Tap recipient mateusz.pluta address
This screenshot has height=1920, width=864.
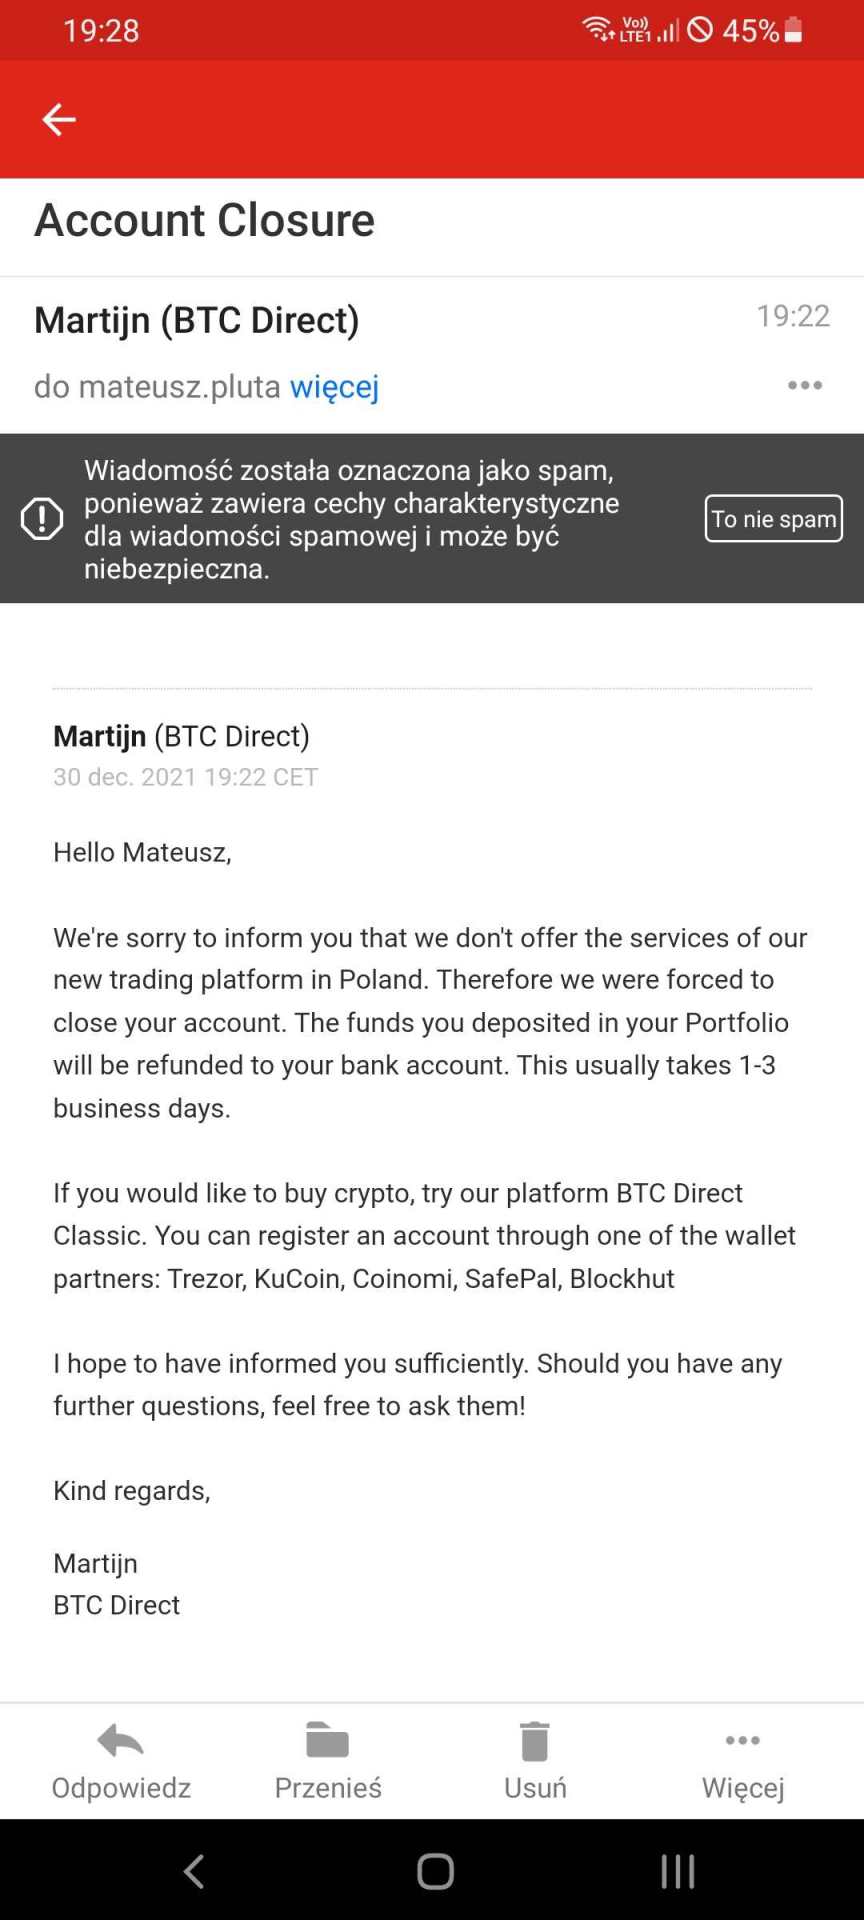click(179, 386)
